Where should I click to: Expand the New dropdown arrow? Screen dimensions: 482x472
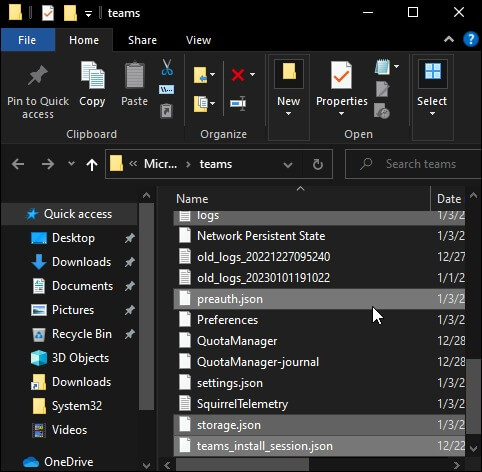[x=289, y=114]
